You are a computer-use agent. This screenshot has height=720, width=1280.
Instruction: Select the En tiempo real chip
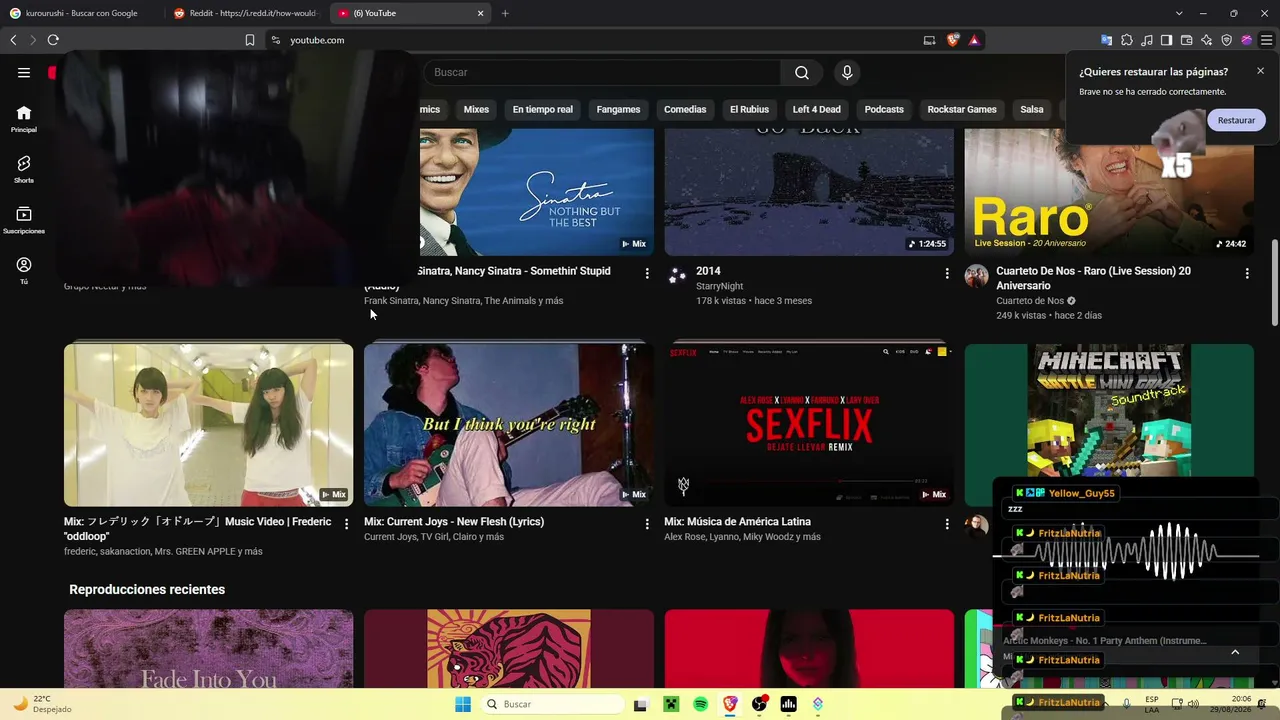point(543,109)
